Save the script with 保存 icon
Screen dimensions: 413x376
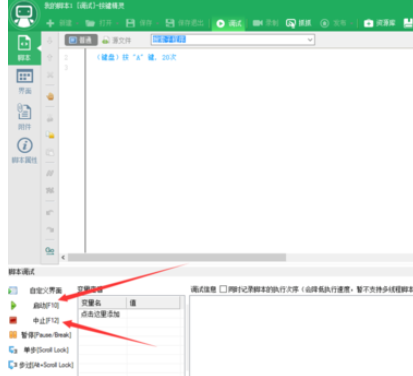tap(130, 23)
